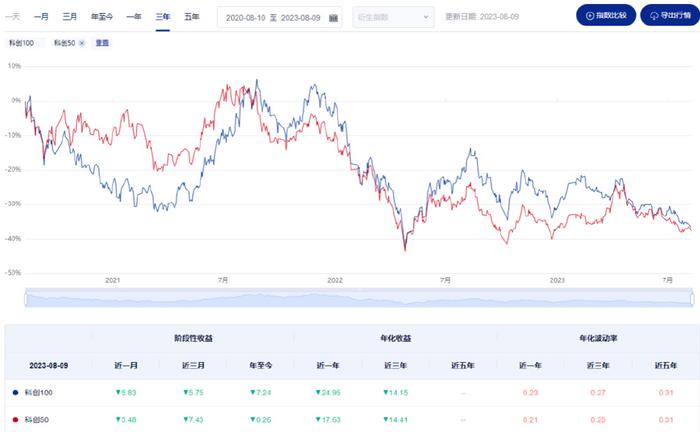
Task: Click the 重置 reset link
Action: 102,43
